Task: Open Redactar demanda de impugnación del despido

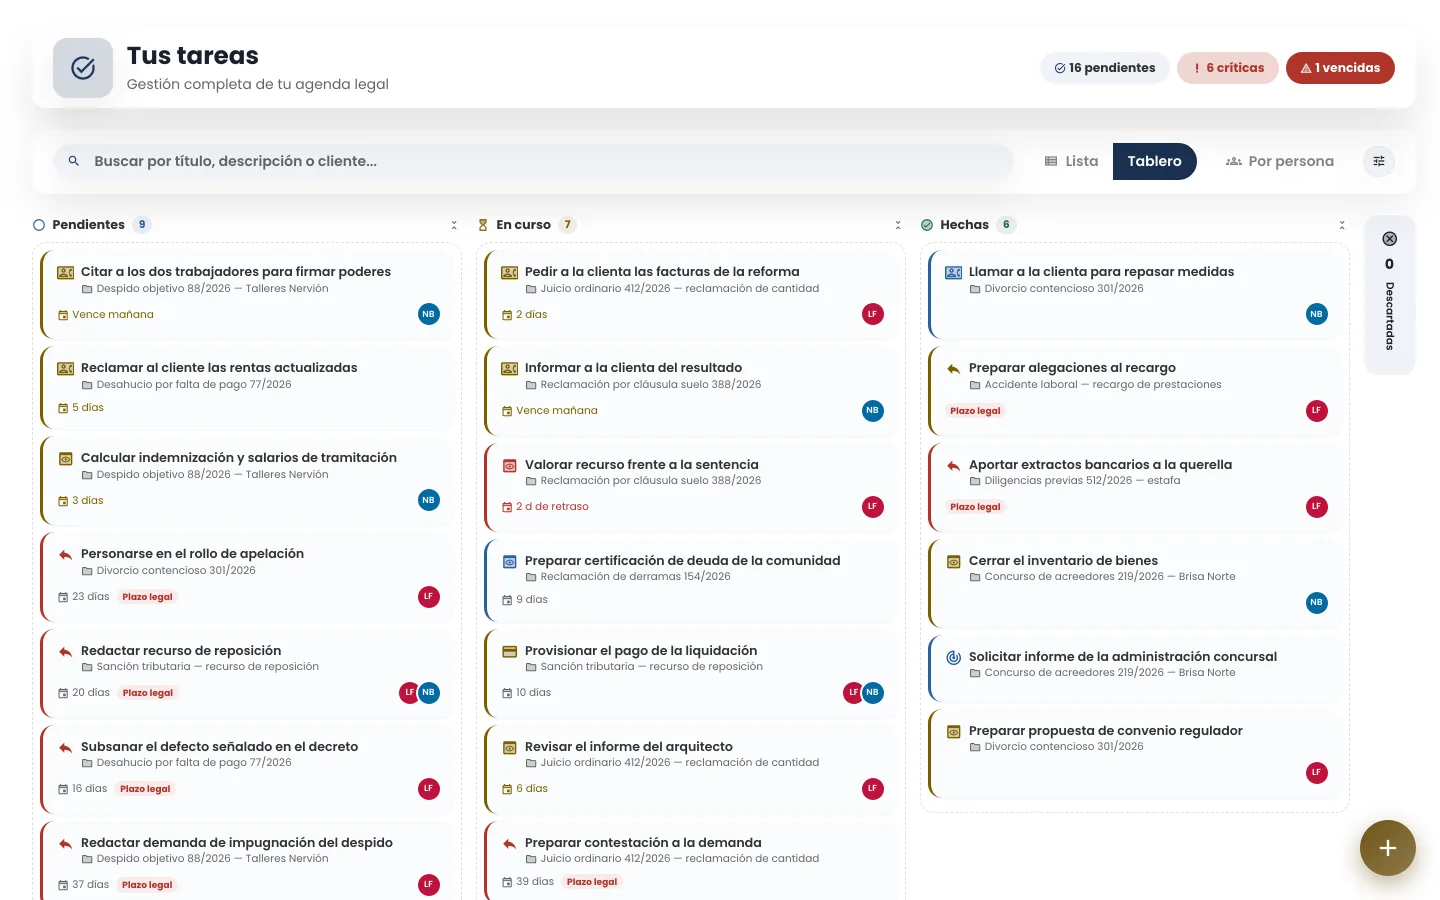Action: (247, 862)
